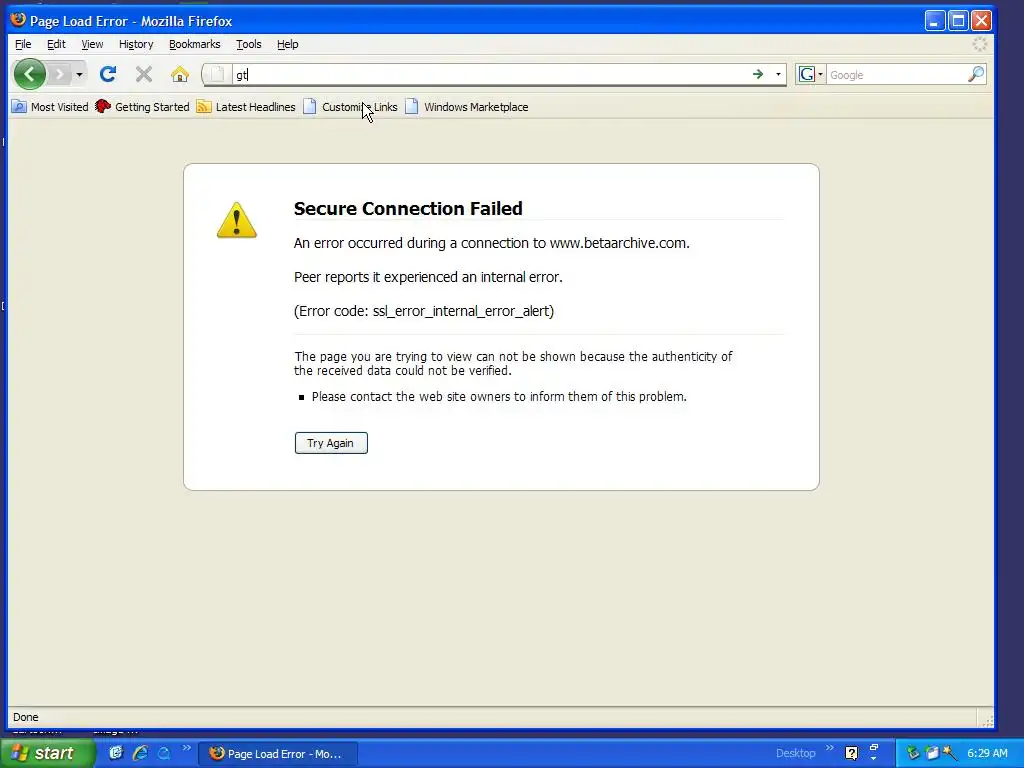Click the middle system tray icon
Screen dimensions: 1024x768
click(932, 753)
